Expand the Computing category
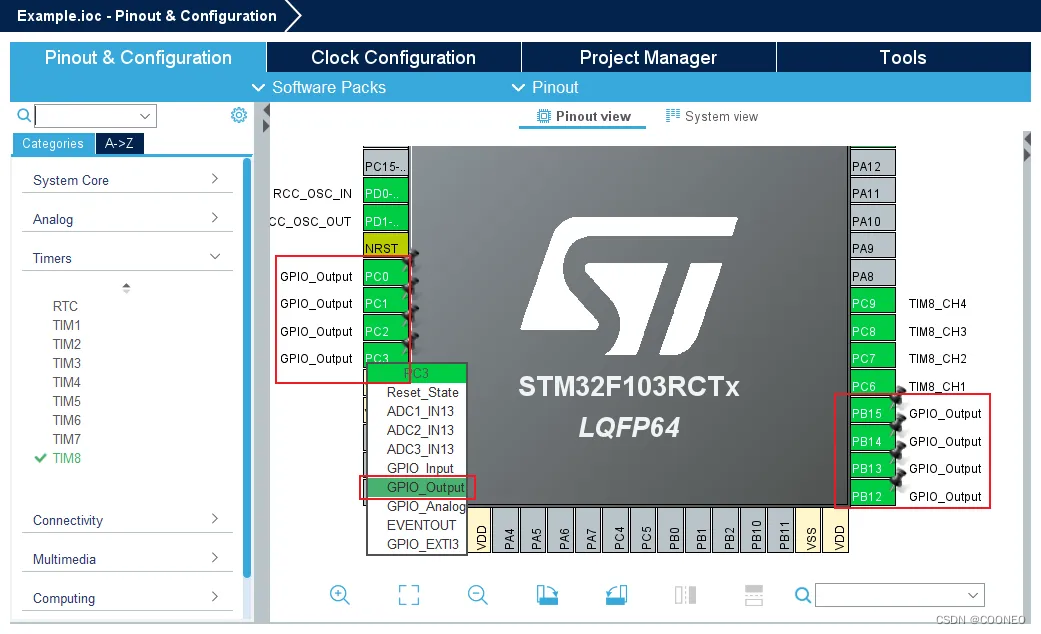The height and width of the screenshot is (634, 1041). tap(127, 598)
